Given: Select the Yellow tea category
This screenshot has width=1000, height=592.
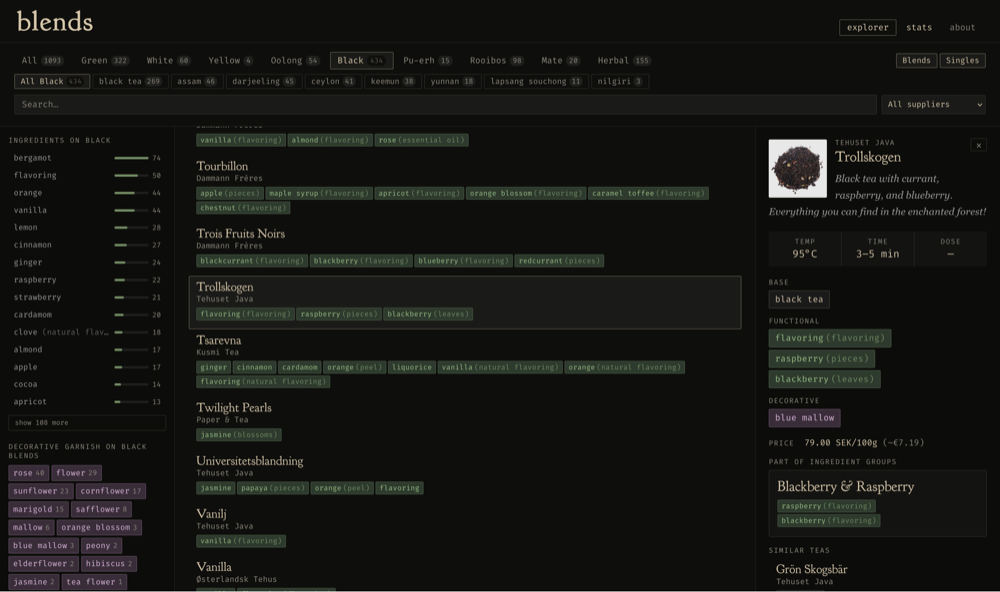Looking at the screenshot, I should coord(231,61).
